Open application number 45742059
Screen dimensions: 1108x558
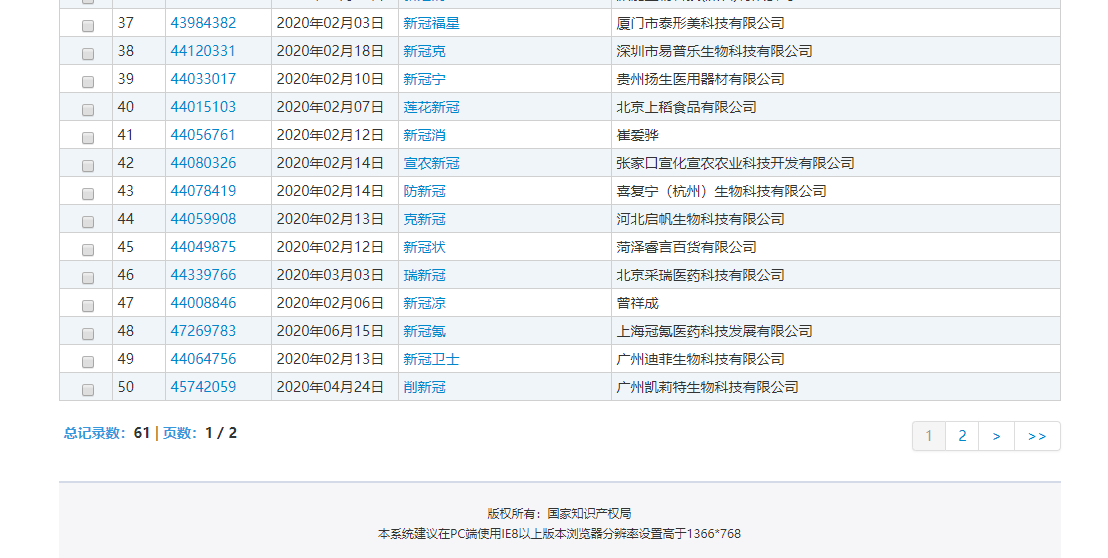pyautogui.click(x=203, y=387)
